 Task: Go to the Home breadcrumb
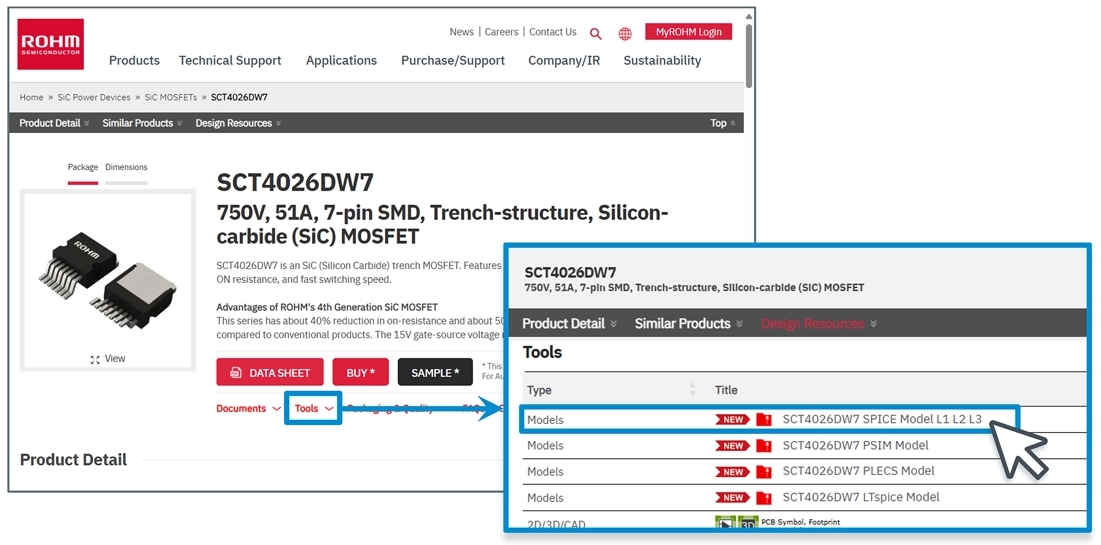pos(32,98)
